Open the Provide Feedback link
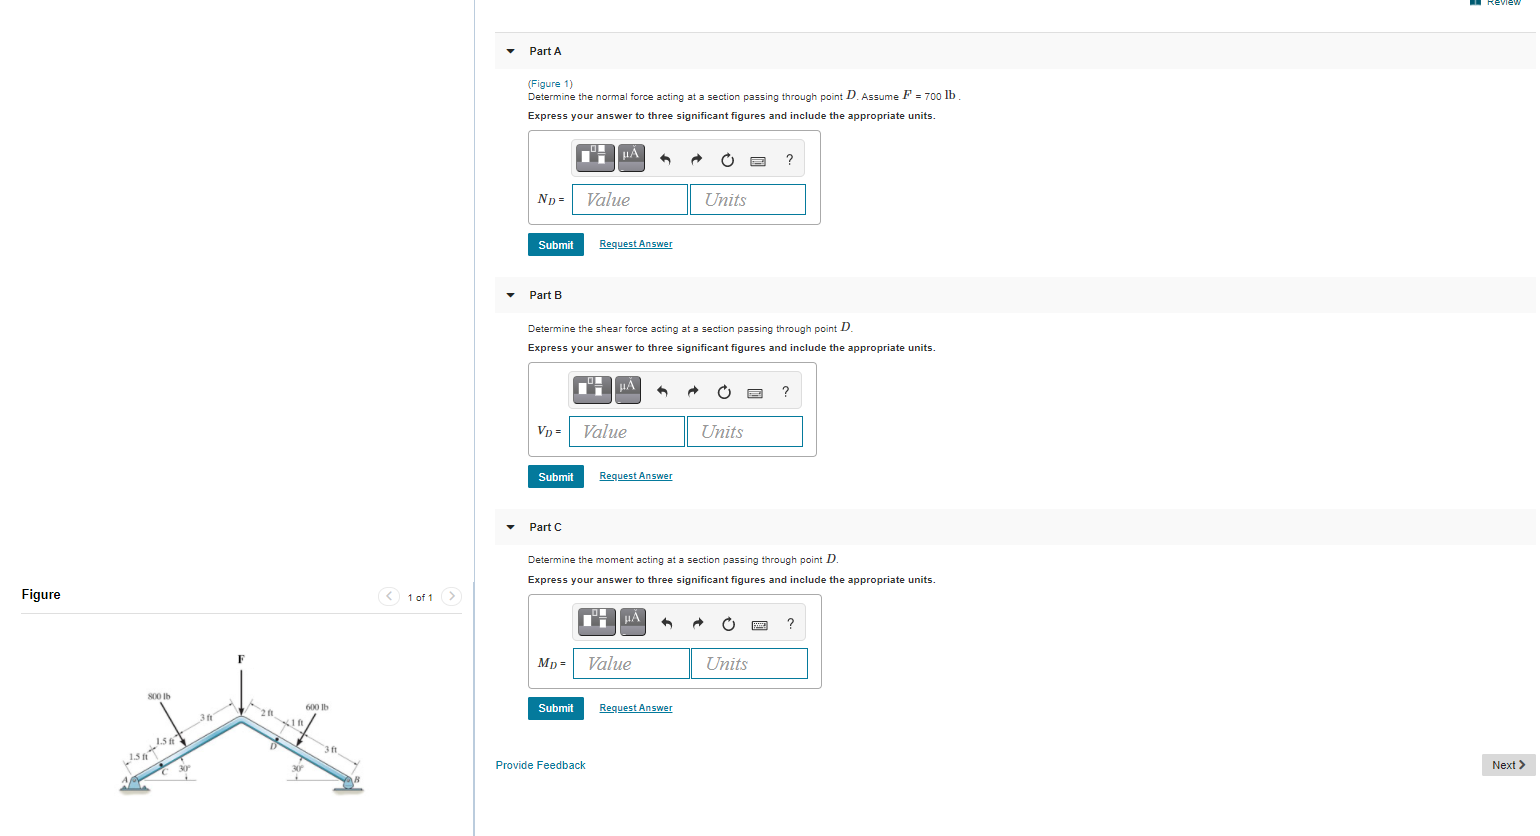Screen dimensions: 1540x836 coord(541,765)
